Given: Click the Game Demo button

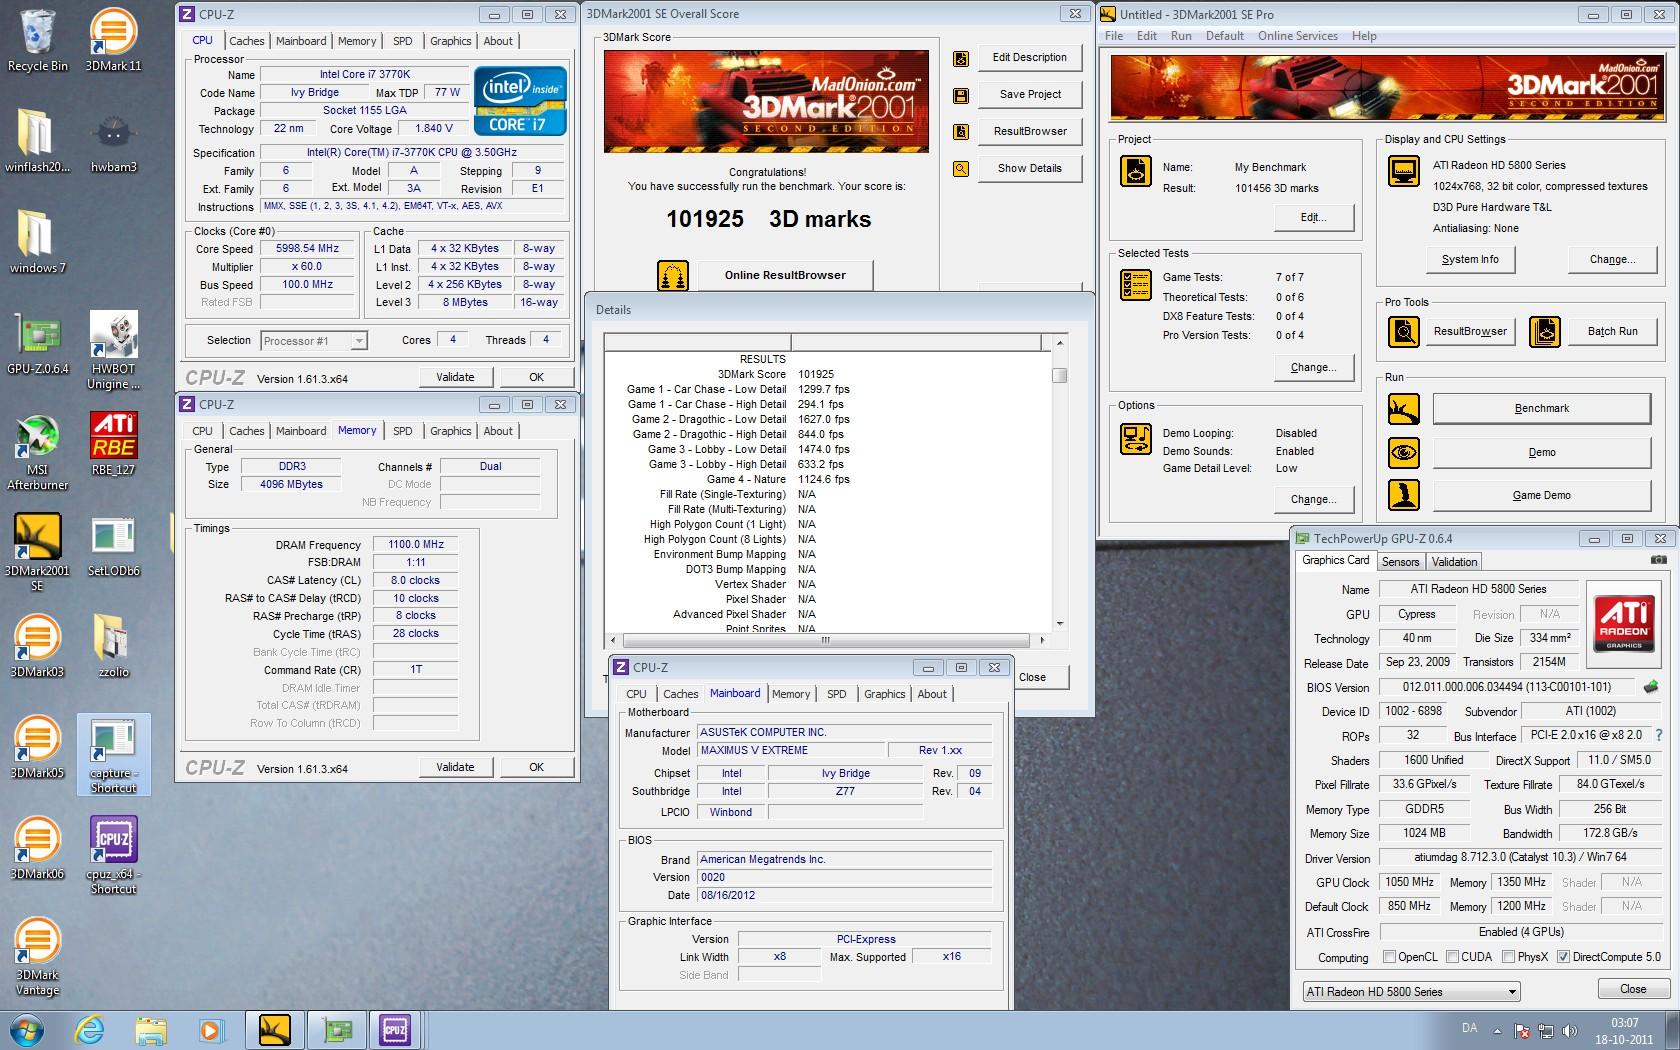Looking at the screenshot, I should pos(1541,495).
